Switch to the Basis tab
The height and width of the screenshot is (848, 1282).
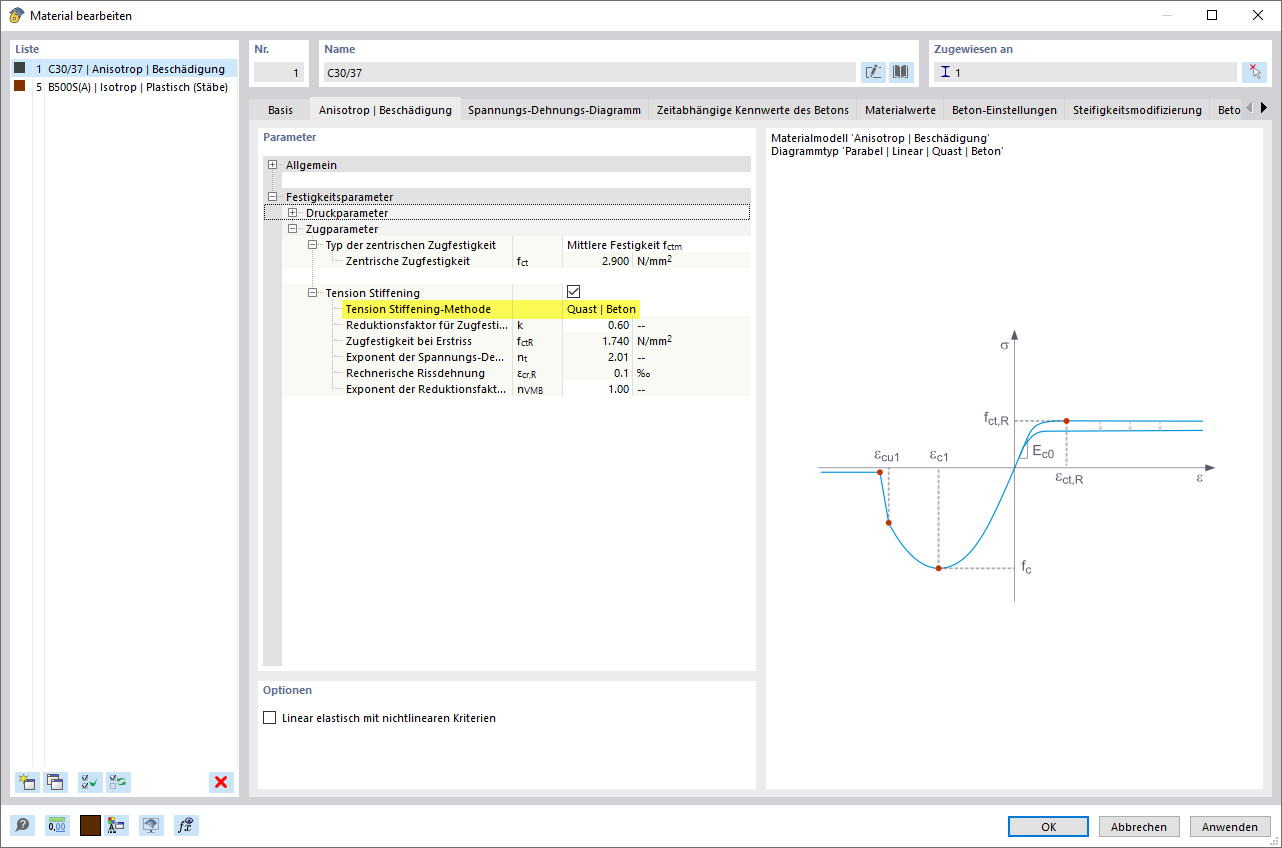[281, 110]
